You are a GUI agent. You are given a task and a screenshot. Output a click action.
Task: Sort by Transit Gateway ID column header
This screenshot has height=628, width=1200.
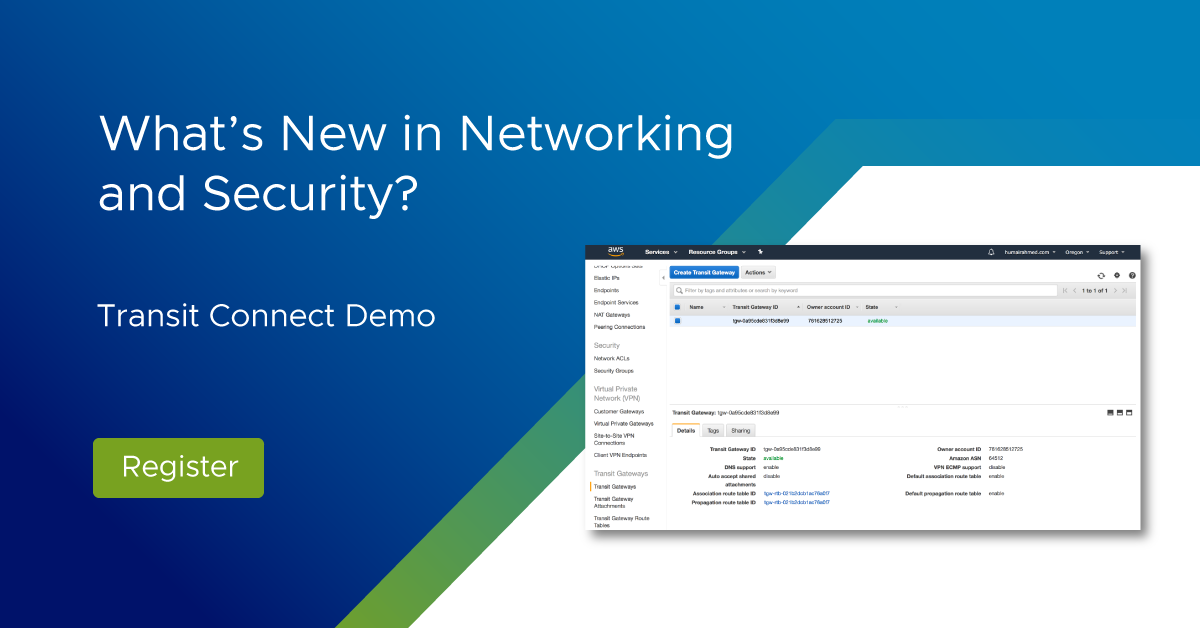pos(755,307)
